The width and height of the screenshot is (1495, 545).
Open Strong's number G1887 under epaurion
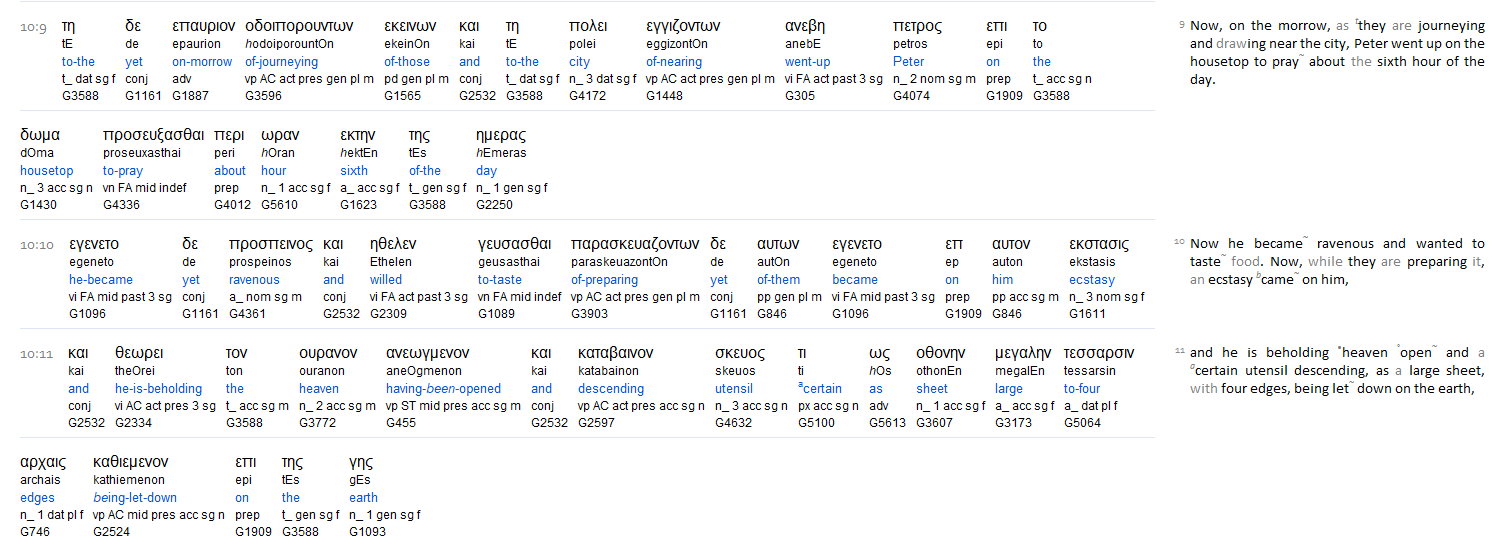click(190, 96)
